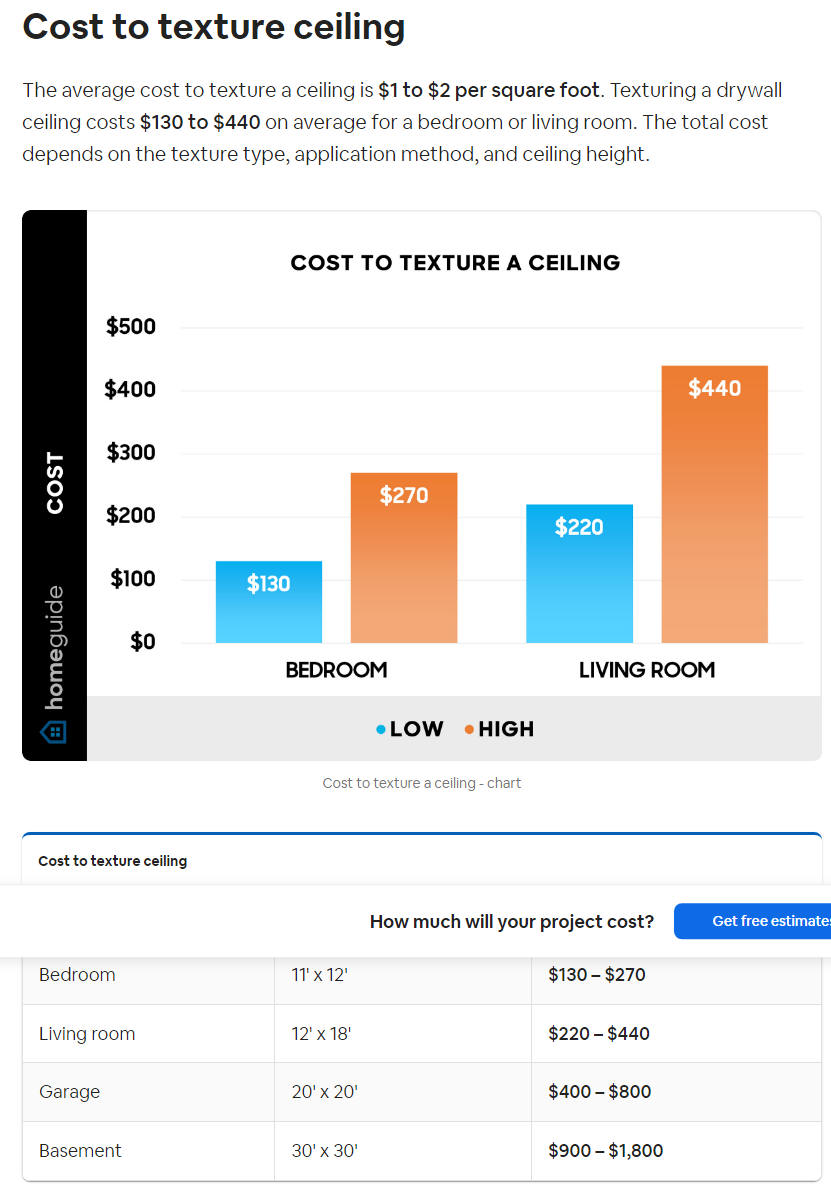Image resolution: width=831 pixels, height=1195 pixels.
Task: Click the $130 bedroom low bar
Action: coord(268,601)
